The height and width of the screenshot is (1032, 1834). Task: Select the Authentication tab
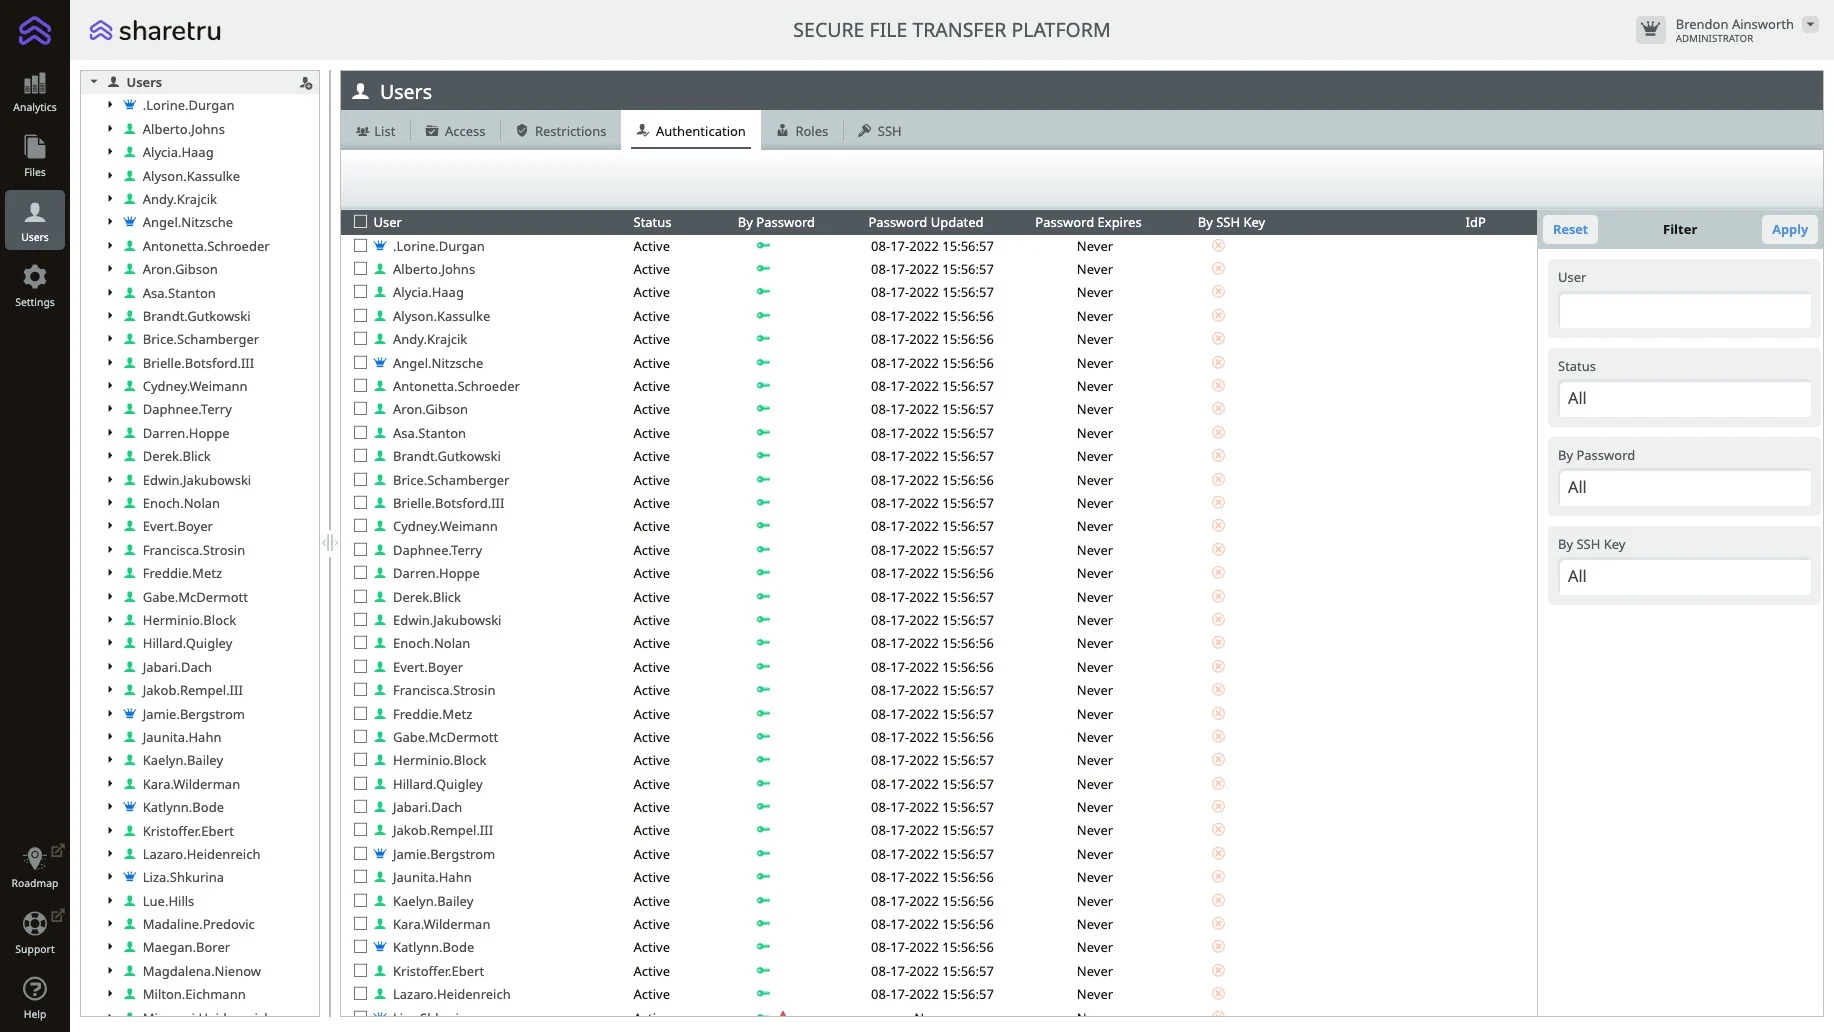pyautogui.click(x=691, y=131)
